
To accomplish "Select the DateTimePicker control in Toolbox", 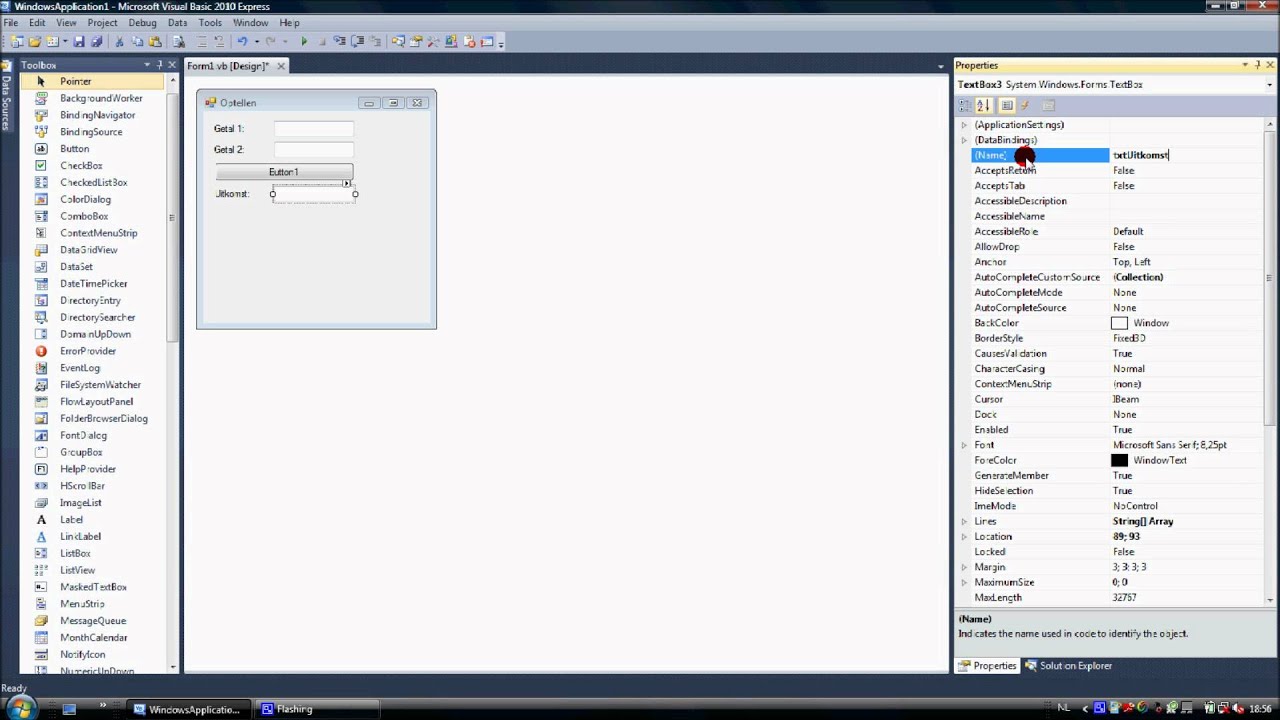I will 93,283.
